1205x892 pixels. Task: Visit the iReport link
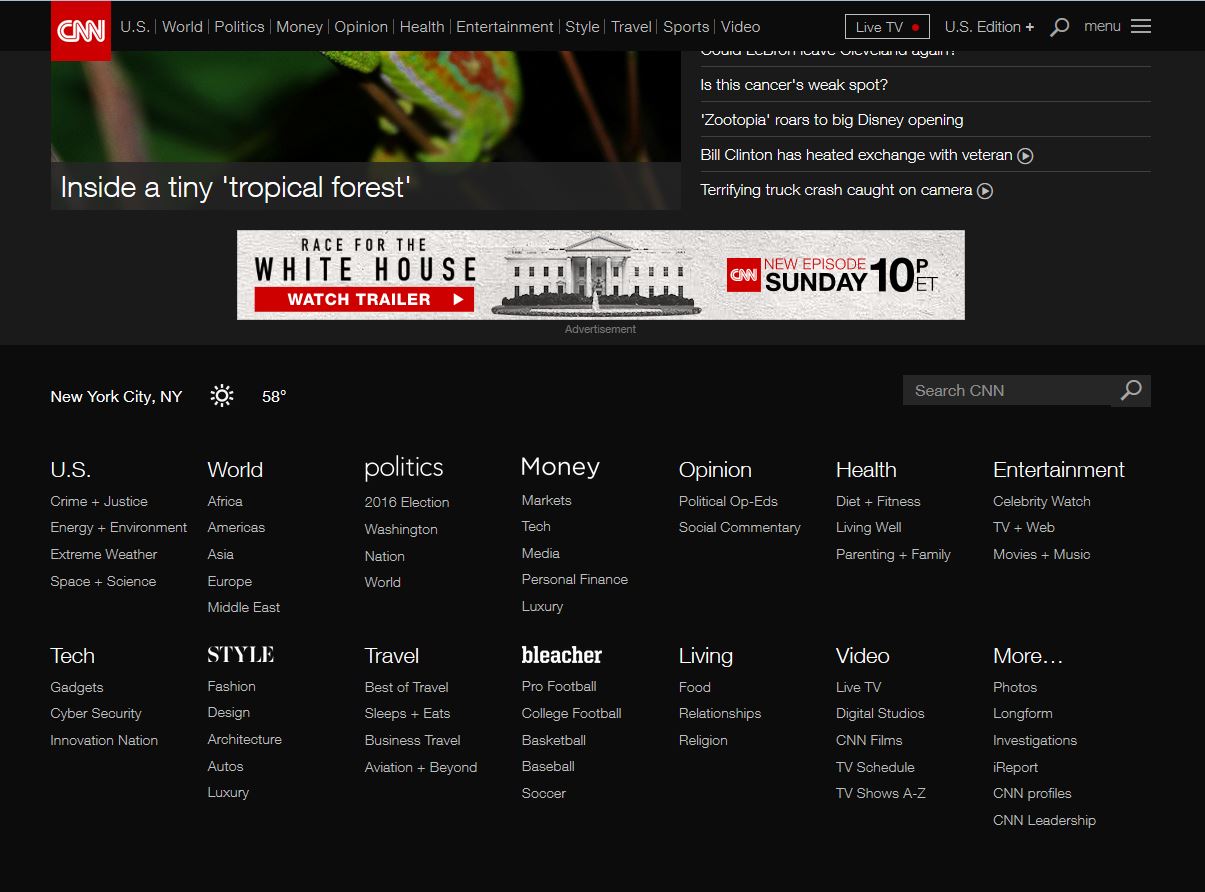(x=1016, y=767)
